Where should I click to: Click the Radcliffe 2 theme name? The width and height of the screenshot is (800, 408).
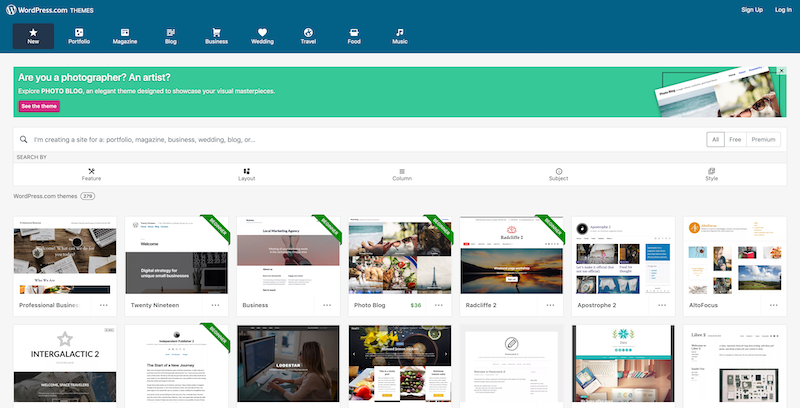click(x=481, y=305)
